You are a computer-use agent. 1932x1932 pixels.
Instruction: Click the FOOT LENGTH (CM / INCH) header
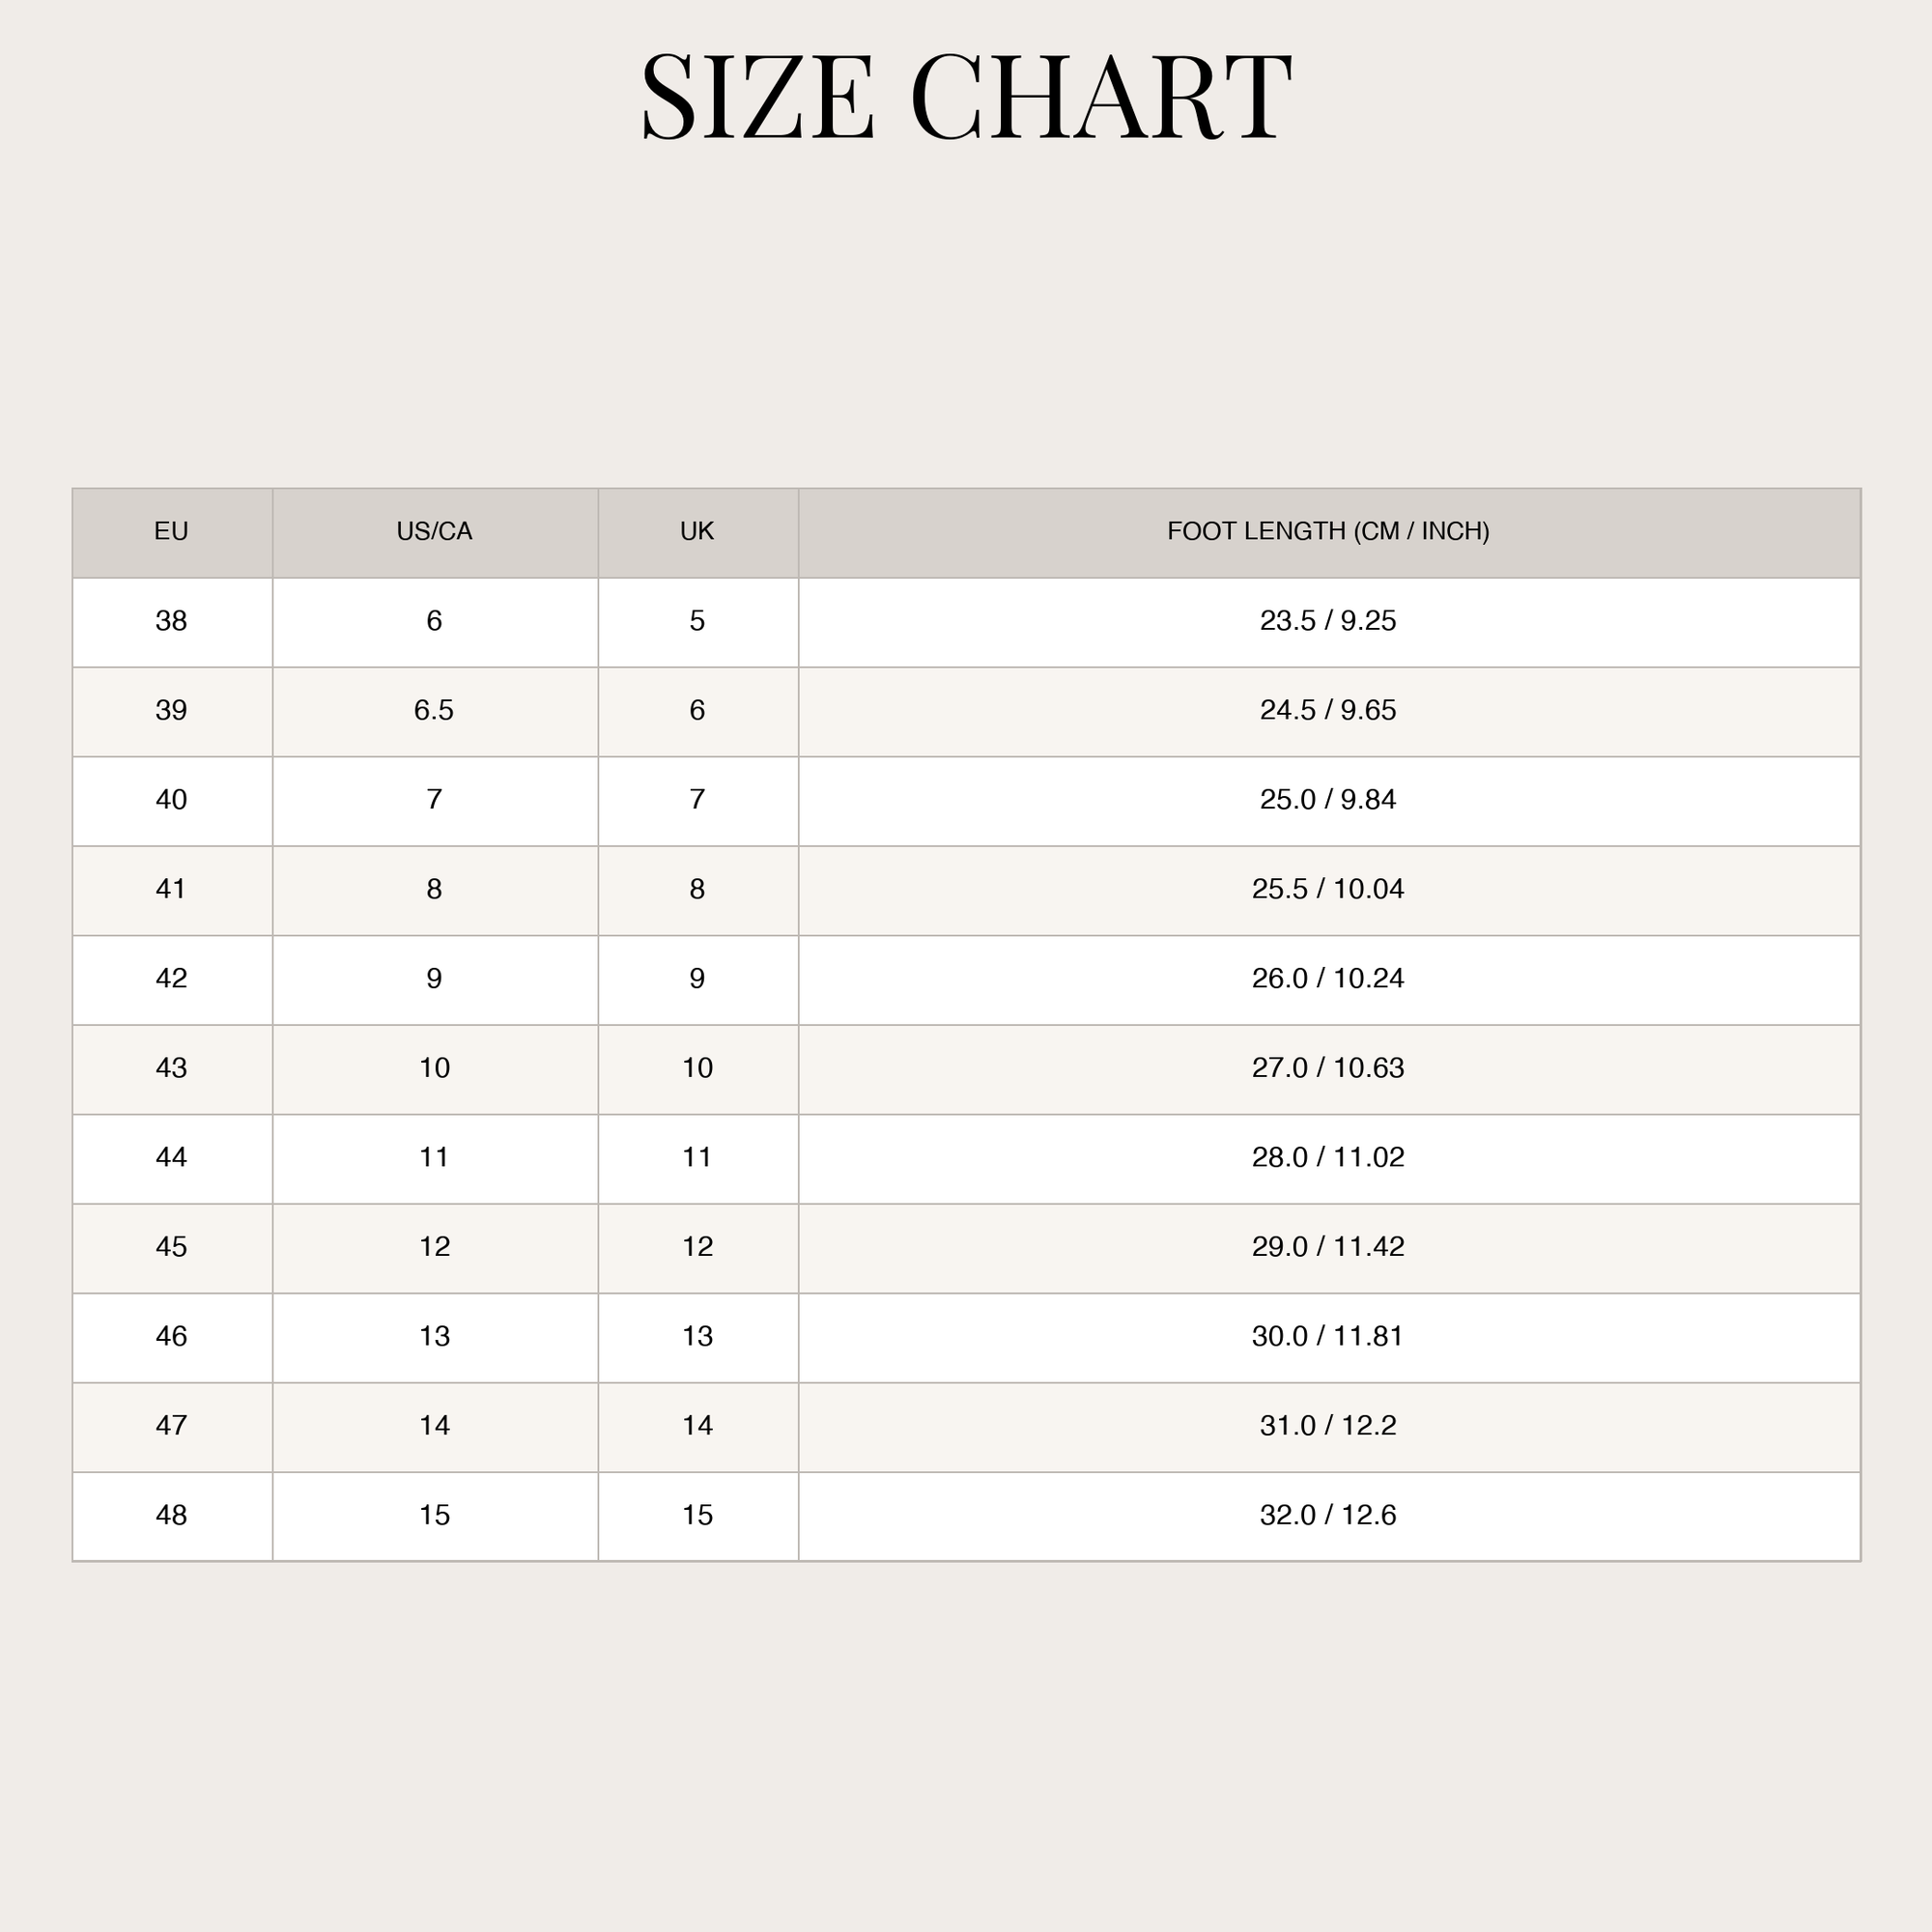click(1329, 532)
